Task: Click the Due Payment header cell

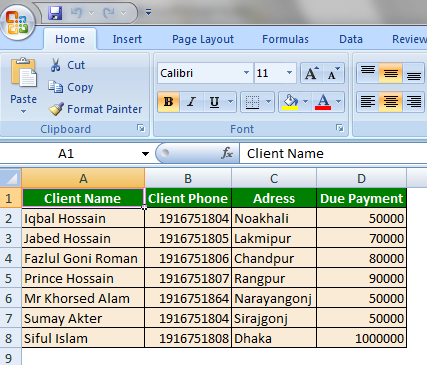Action: click(361, 198)
